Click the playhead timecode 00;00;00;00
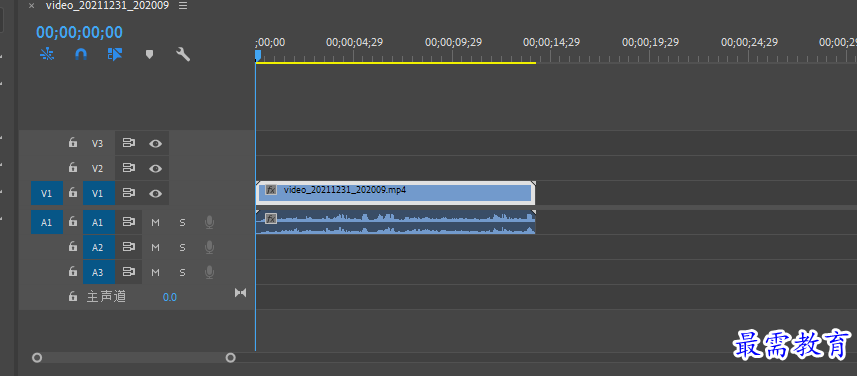The image size is (857, 376). pyautogui.click(x=79, y=32)
